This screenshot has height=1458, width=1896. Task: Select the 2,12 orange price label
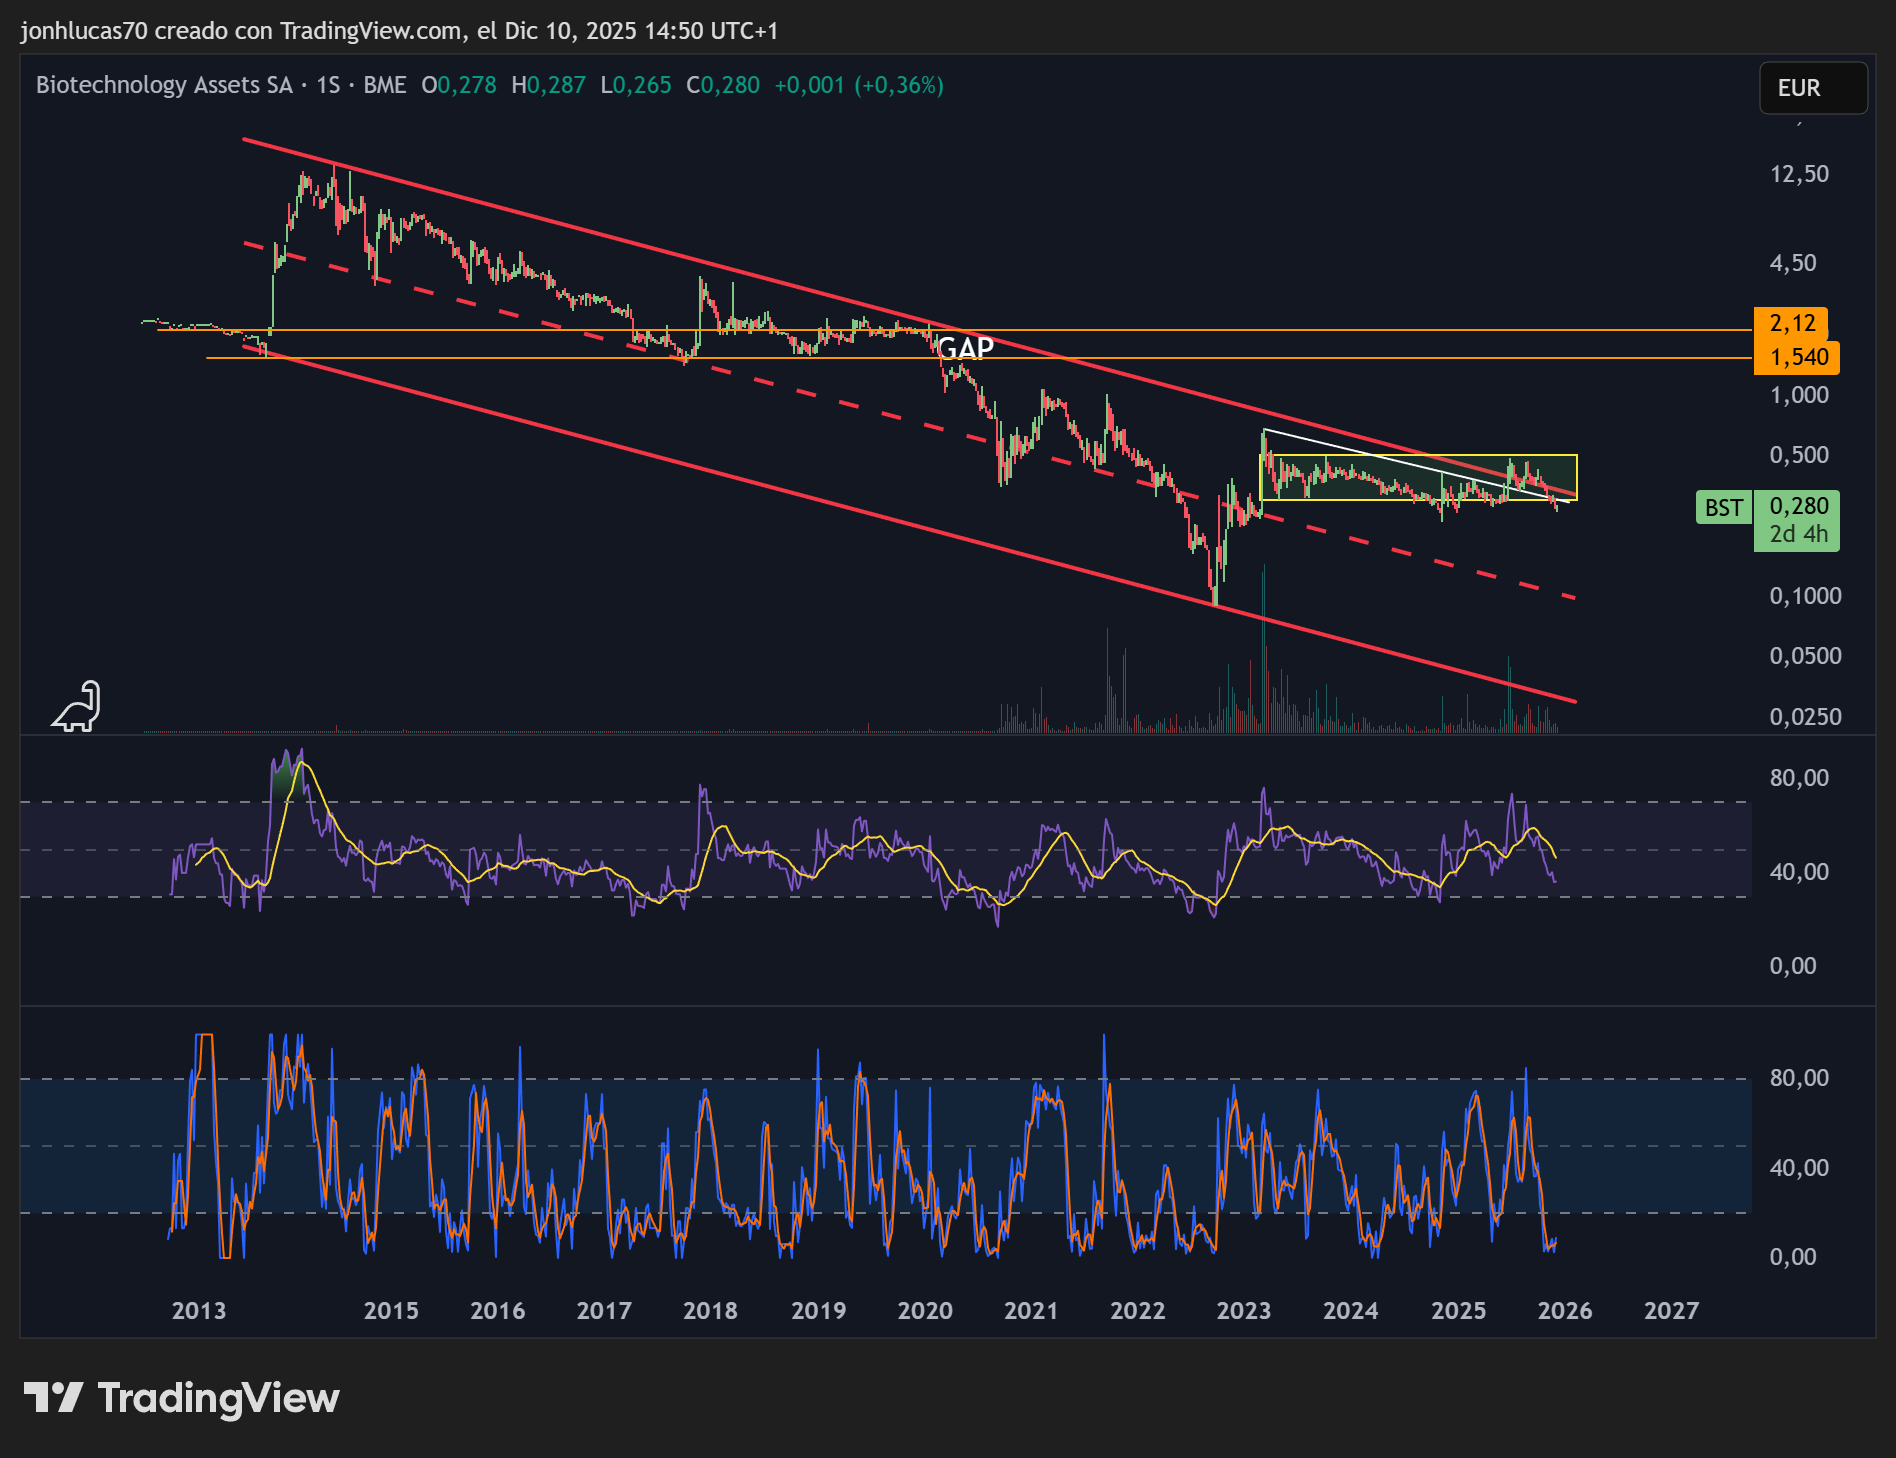(1791, 323)
